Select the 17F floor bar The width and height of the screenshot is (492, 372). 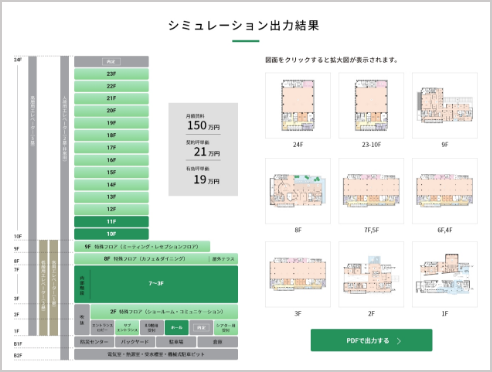click(111, 148)
